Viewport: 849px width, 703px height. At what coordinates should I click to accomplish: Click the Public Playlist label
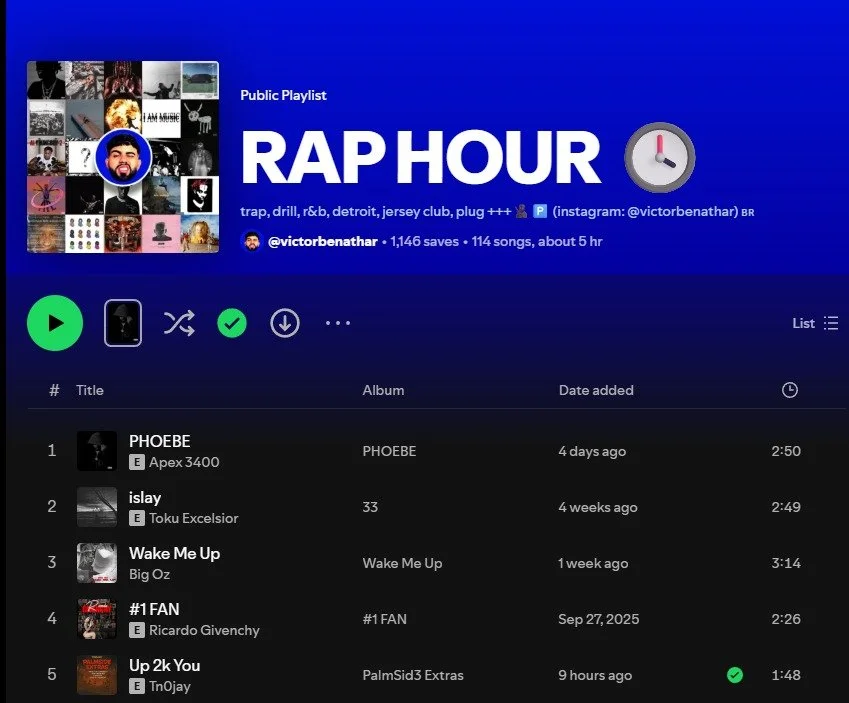tap(282, 95)
